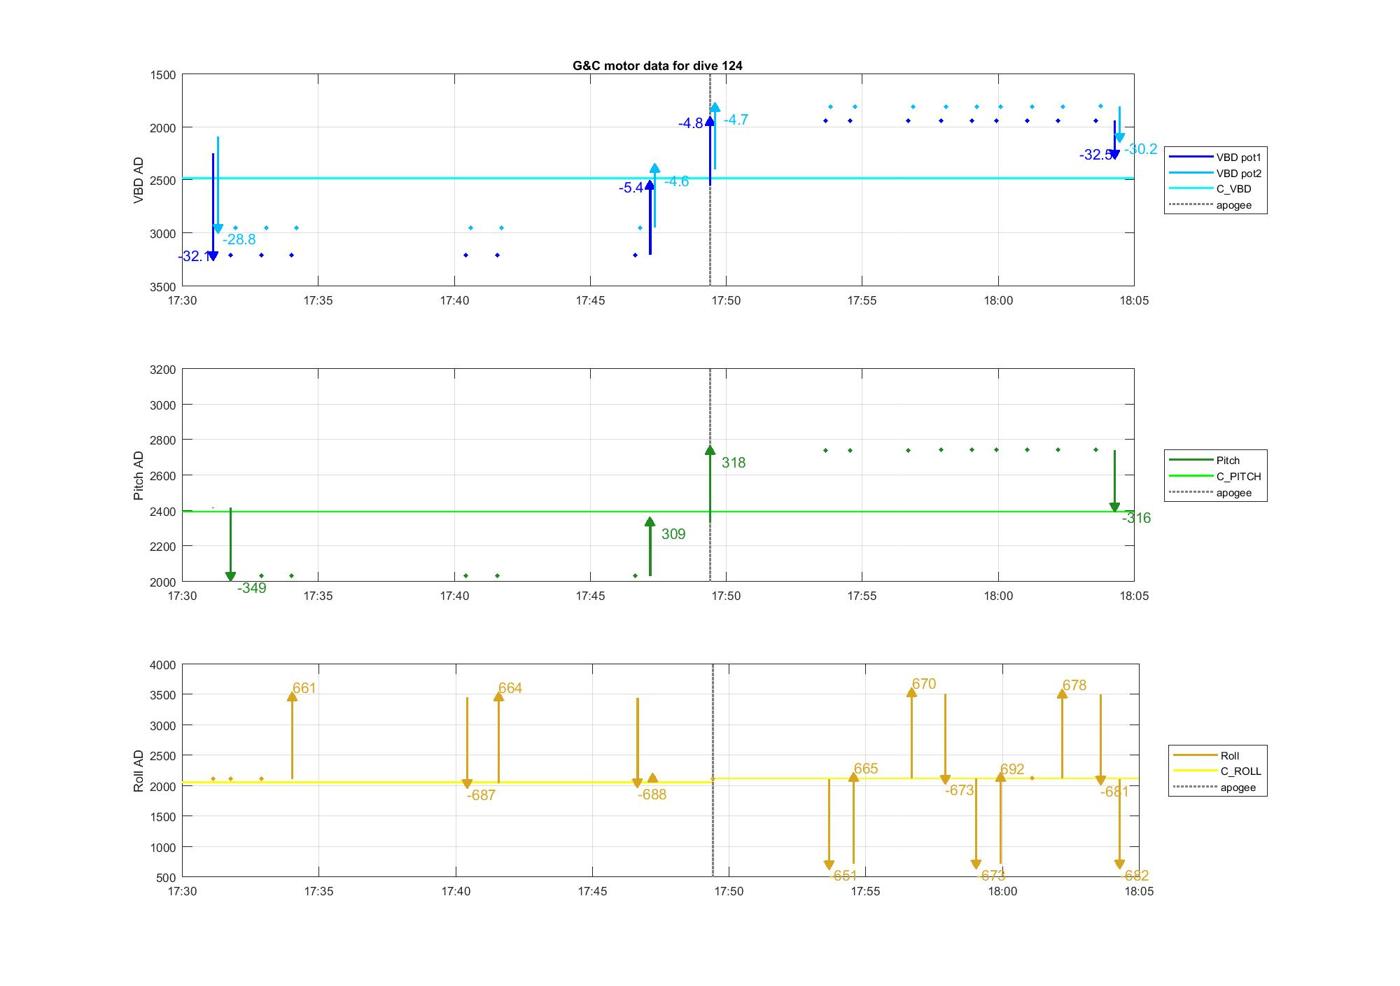Image resolution: width=1400 pixels, height=986 pixels.
Task: Click the '678' roll data label
Action: (1074, 685)
